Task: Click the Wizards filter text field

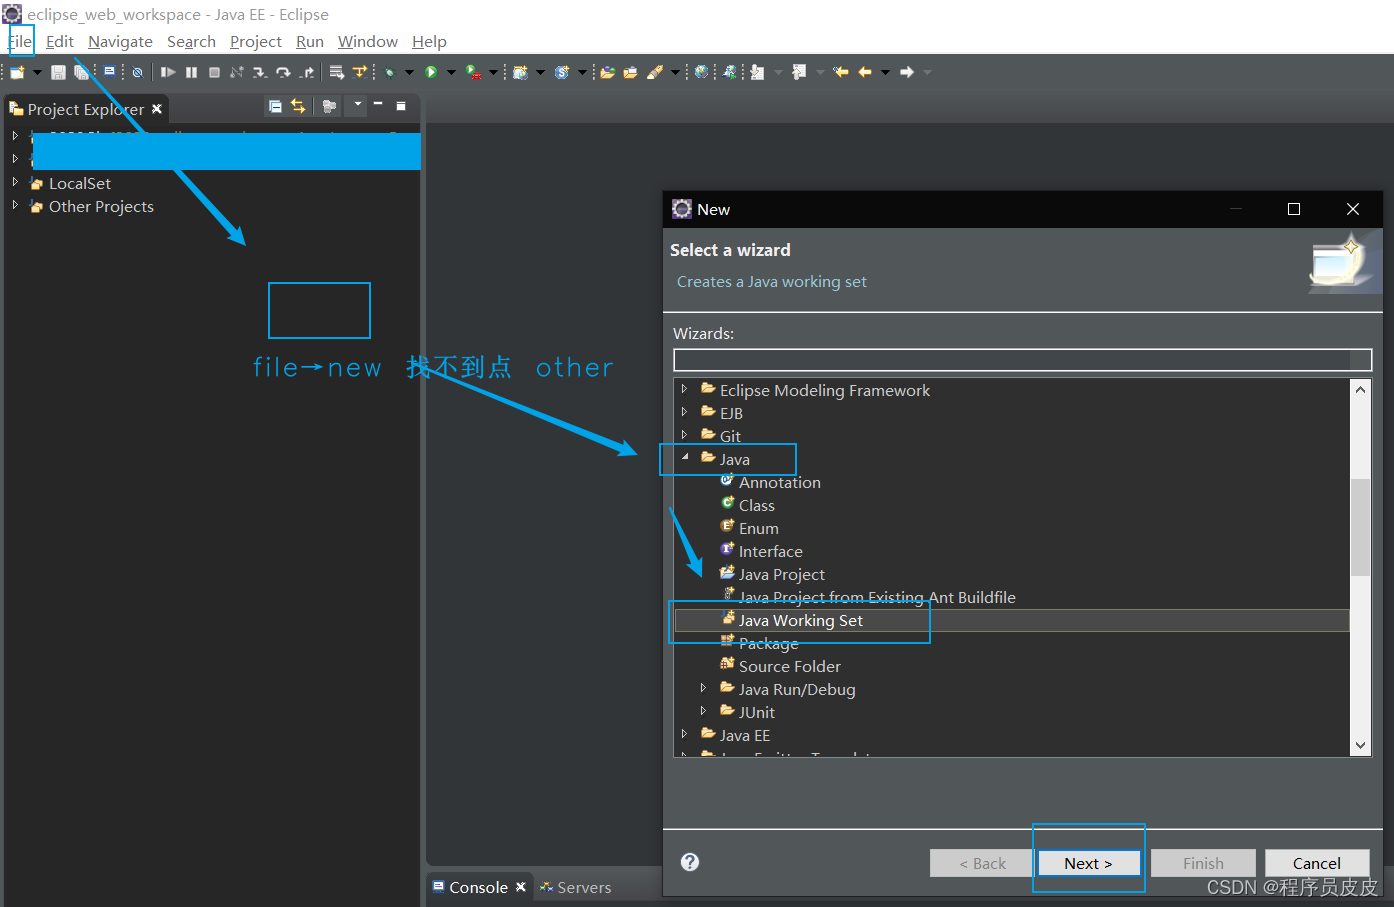Action: 1022,359
